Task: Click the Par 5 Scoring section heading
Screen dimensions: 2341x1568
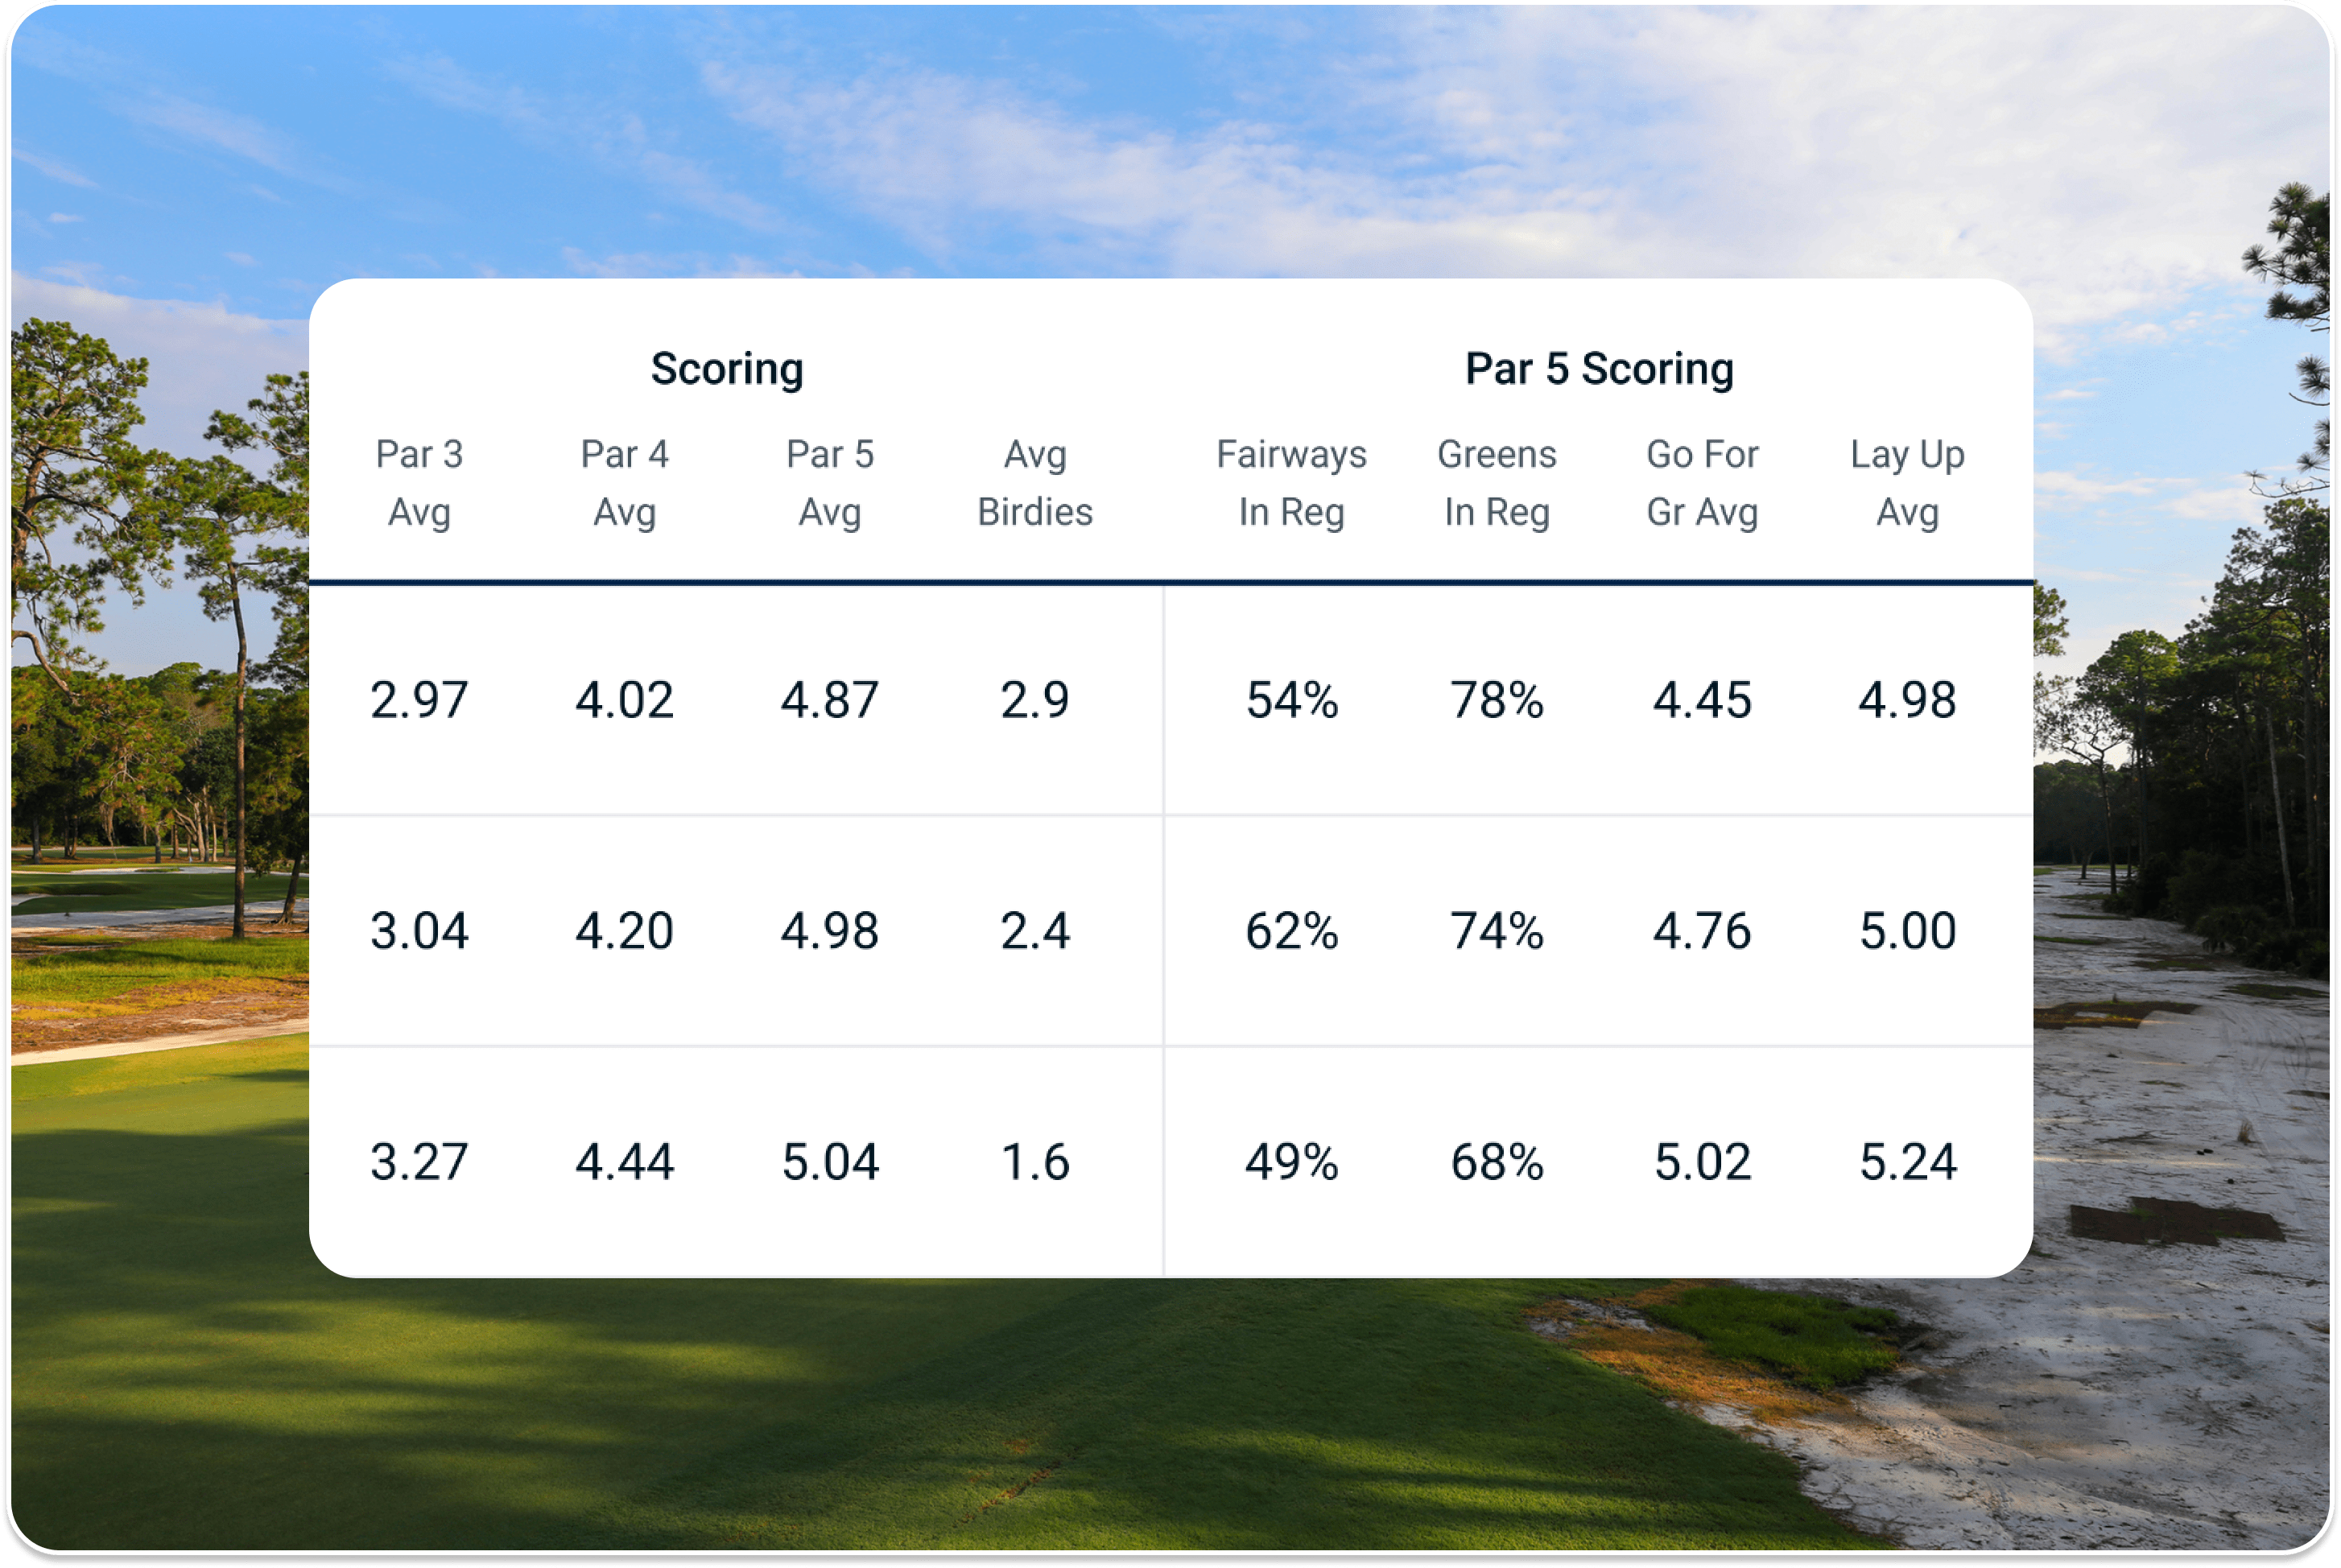Action: 1599,369
